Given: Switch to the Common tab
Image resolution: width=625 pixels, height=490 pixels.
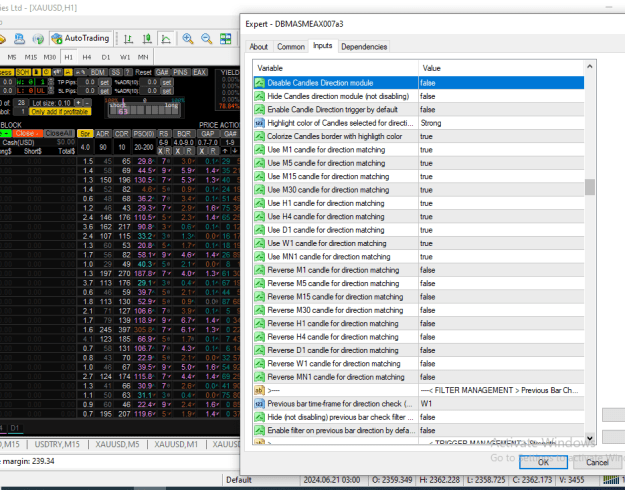Looking at the screenshot, I should click(291, 47).
